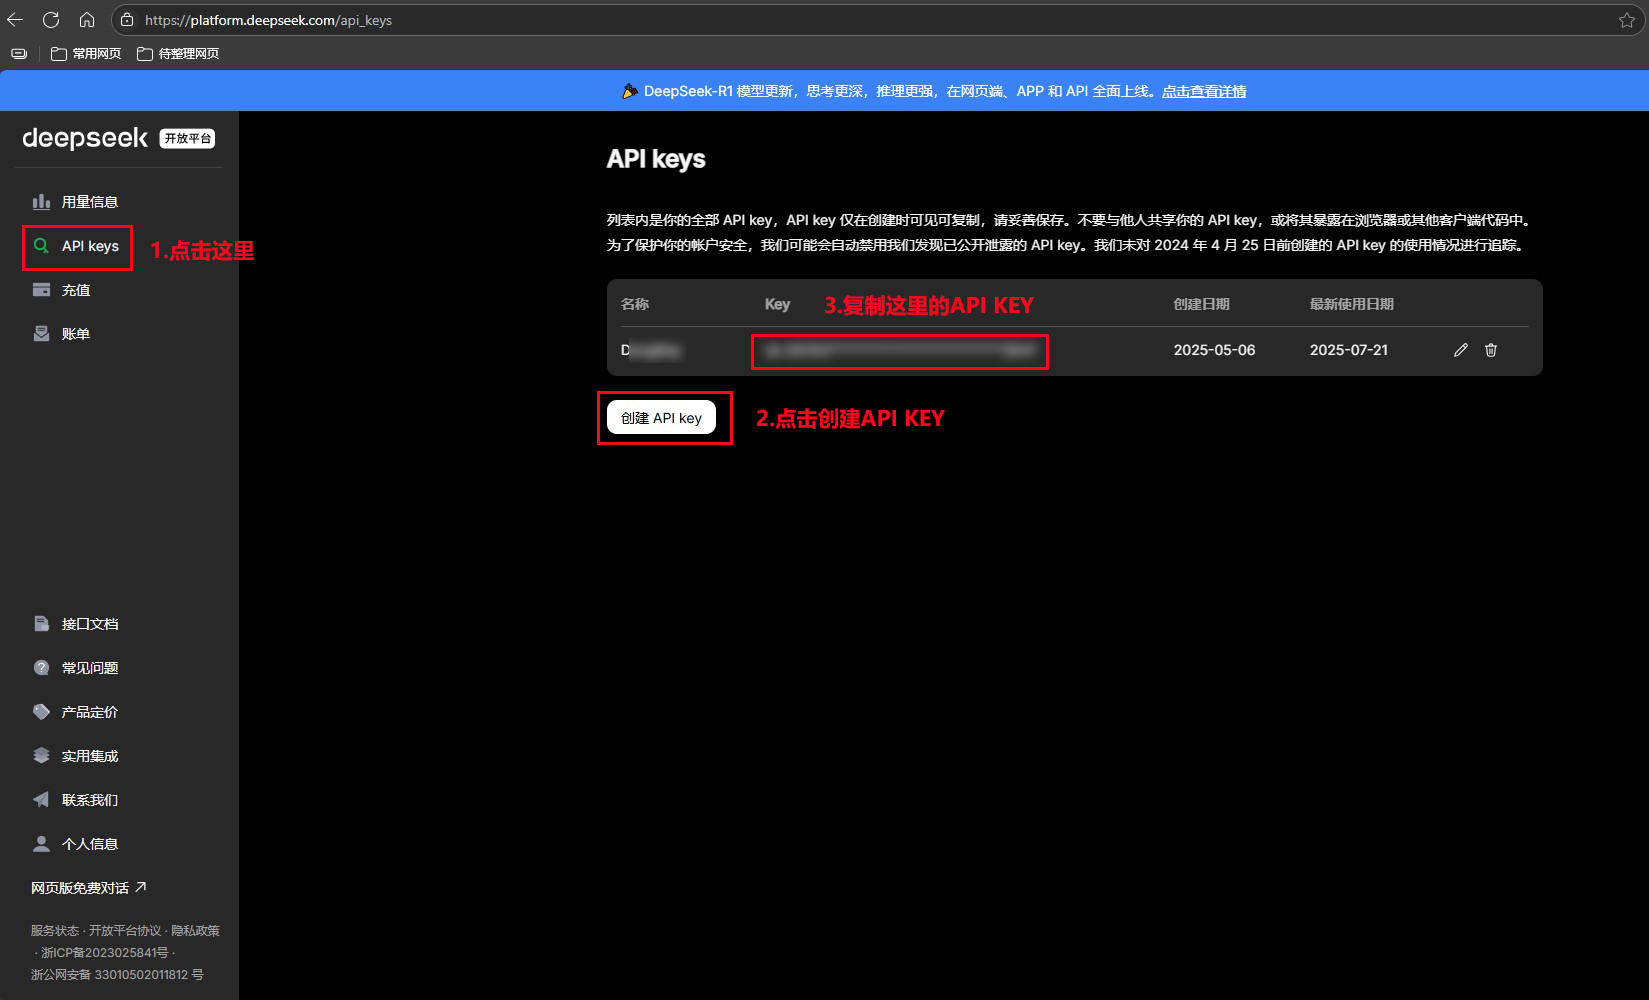The width and height of the screenshot is (1649, 1000).
Task: Open 个人信息 profile page
Action: (x=89, y=844)
